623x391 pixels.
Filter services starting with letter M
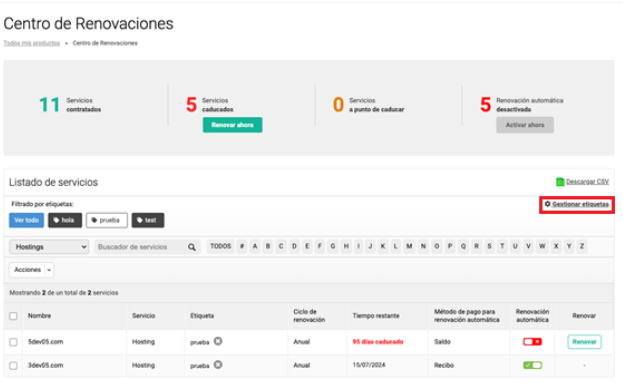tap(409, 246)
